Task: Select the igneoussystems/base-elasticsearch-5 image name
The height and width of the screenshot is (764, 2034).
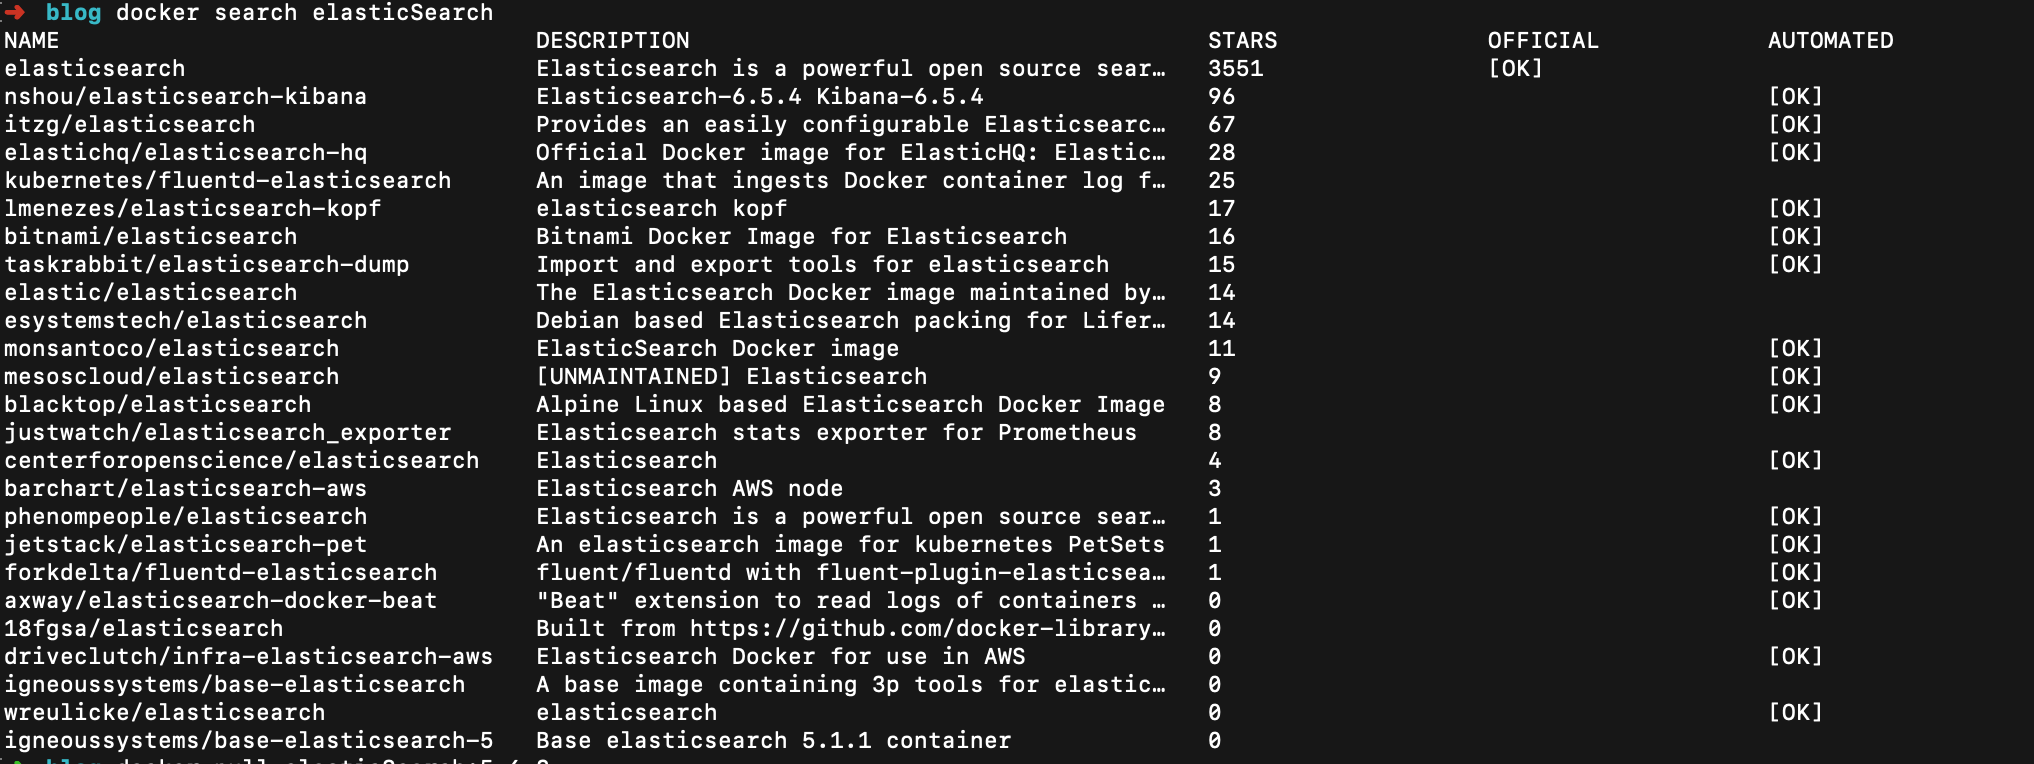Action: (248, 741)
